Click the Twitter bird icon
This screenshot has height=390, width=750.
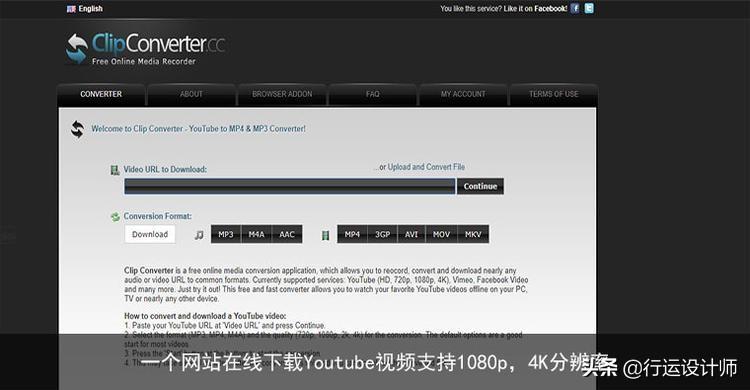(589, 8)
